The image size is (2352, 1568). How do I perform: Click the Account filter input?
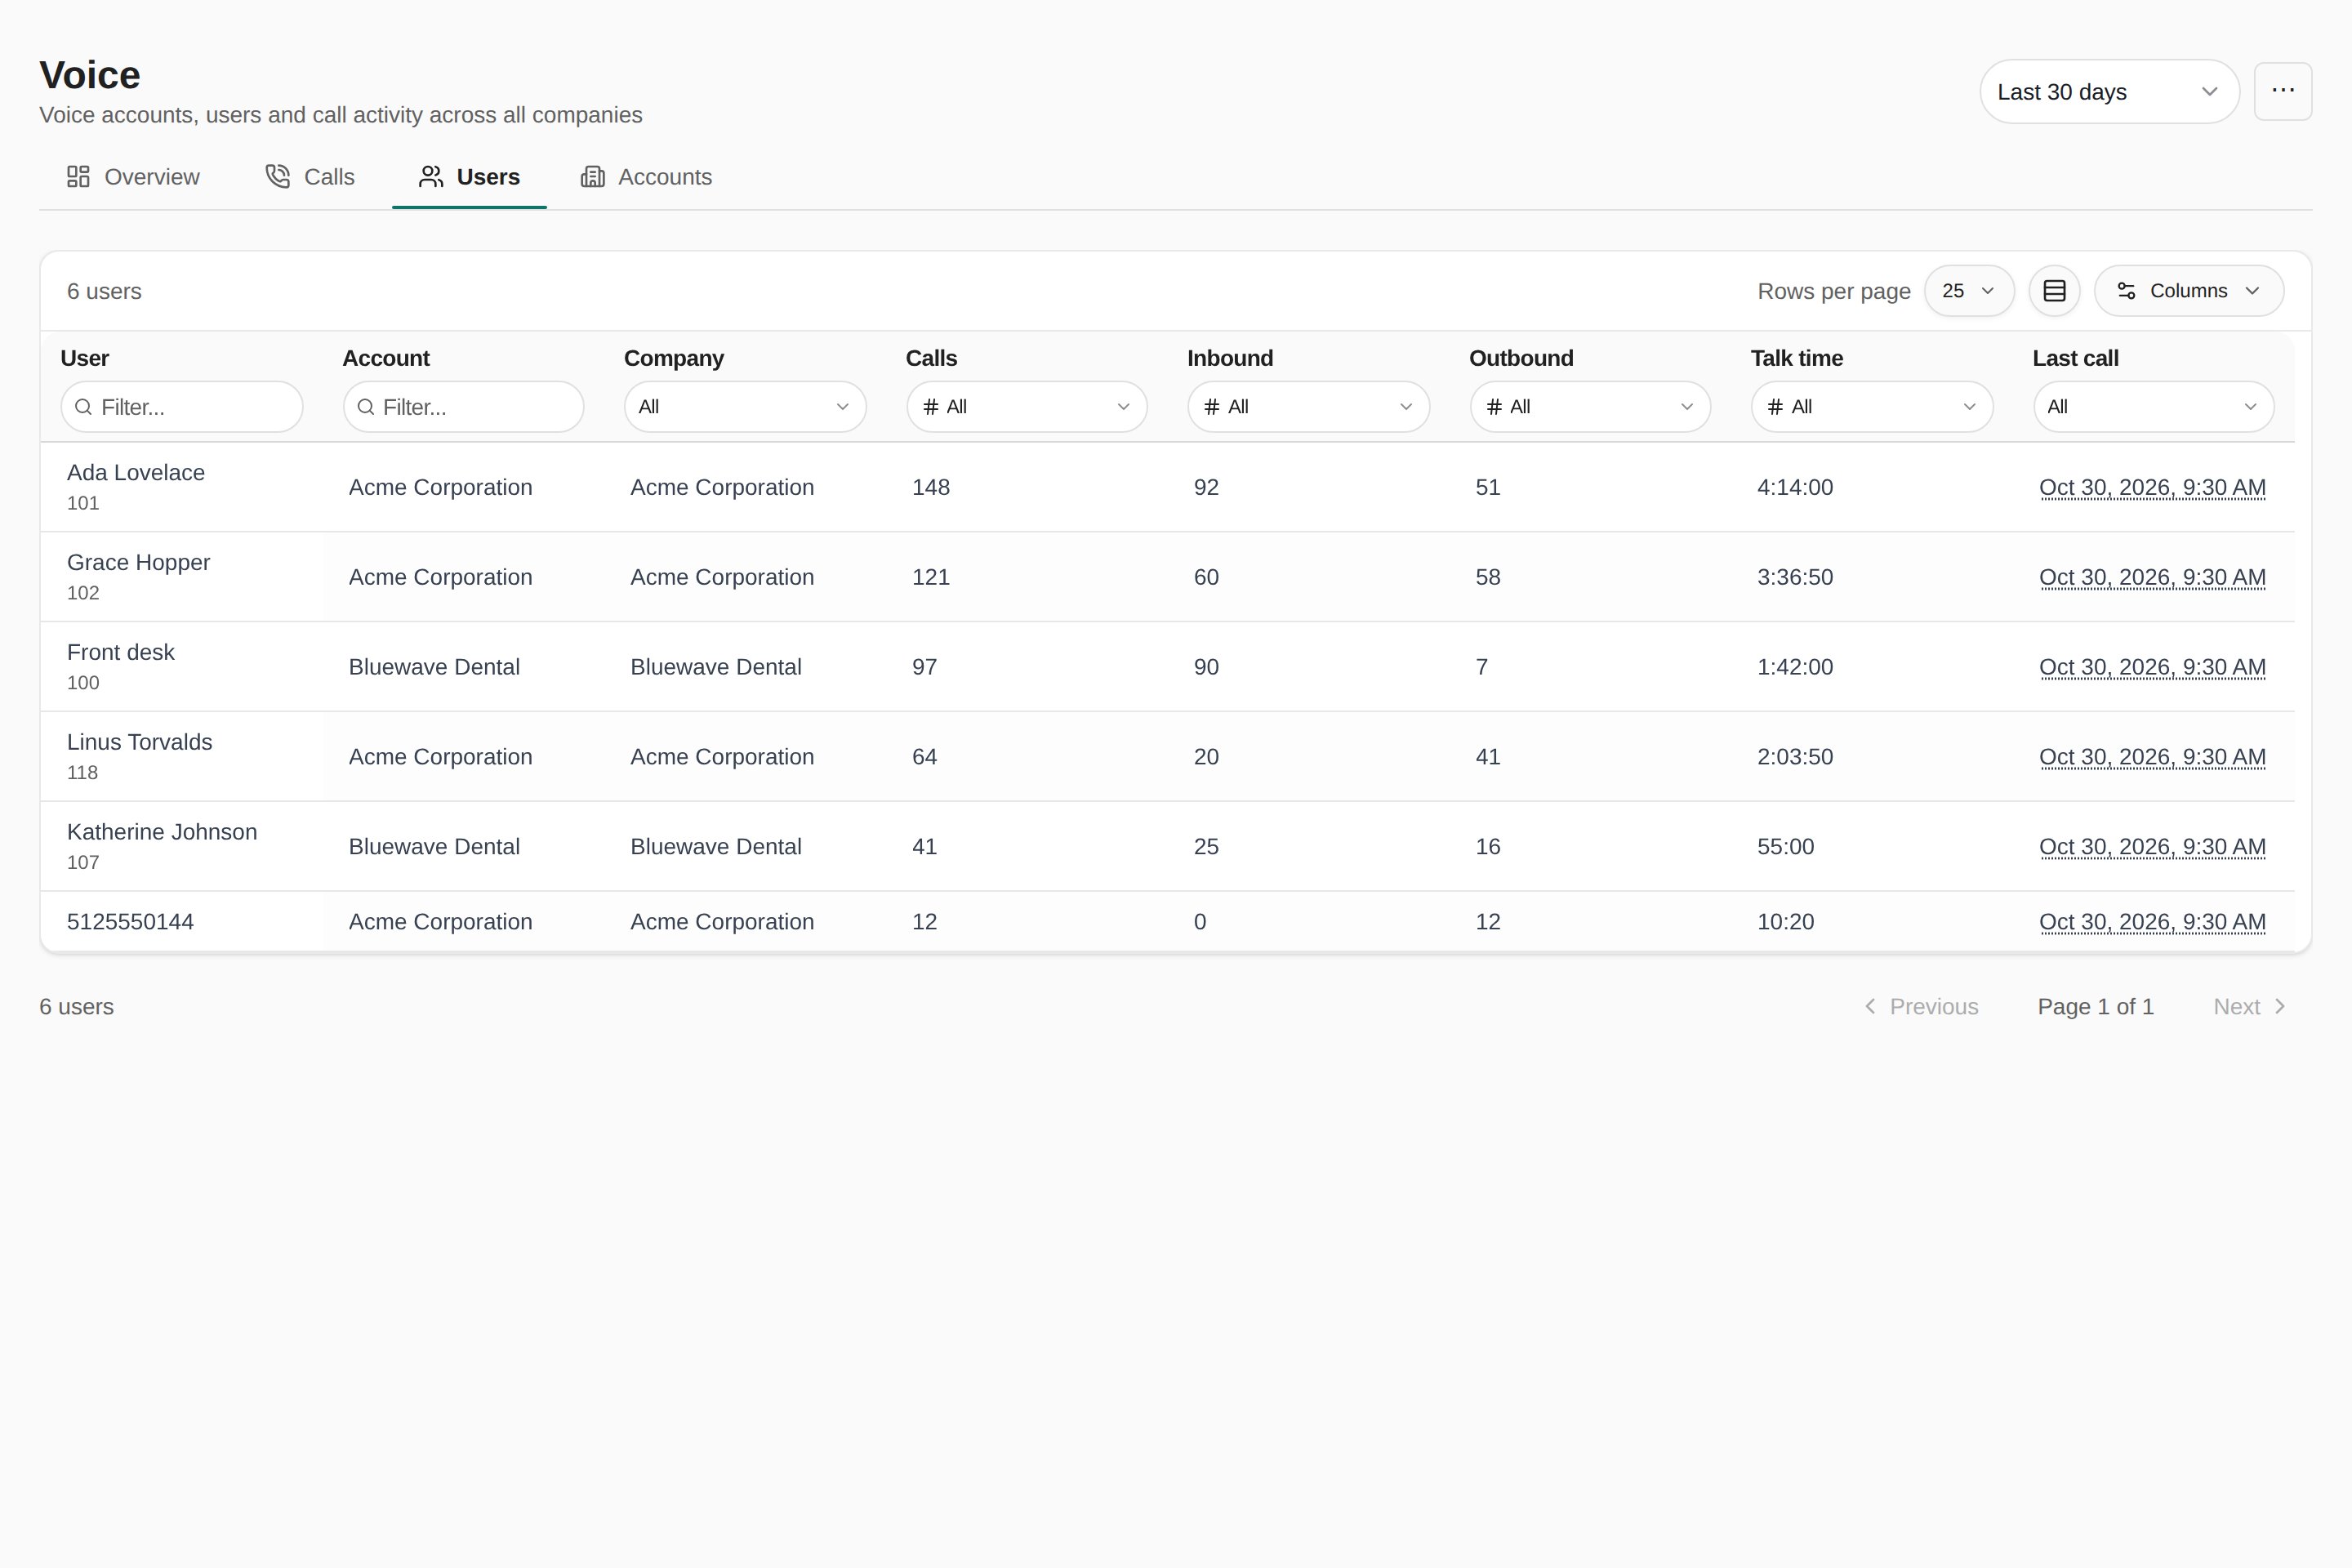coord(463,407)
